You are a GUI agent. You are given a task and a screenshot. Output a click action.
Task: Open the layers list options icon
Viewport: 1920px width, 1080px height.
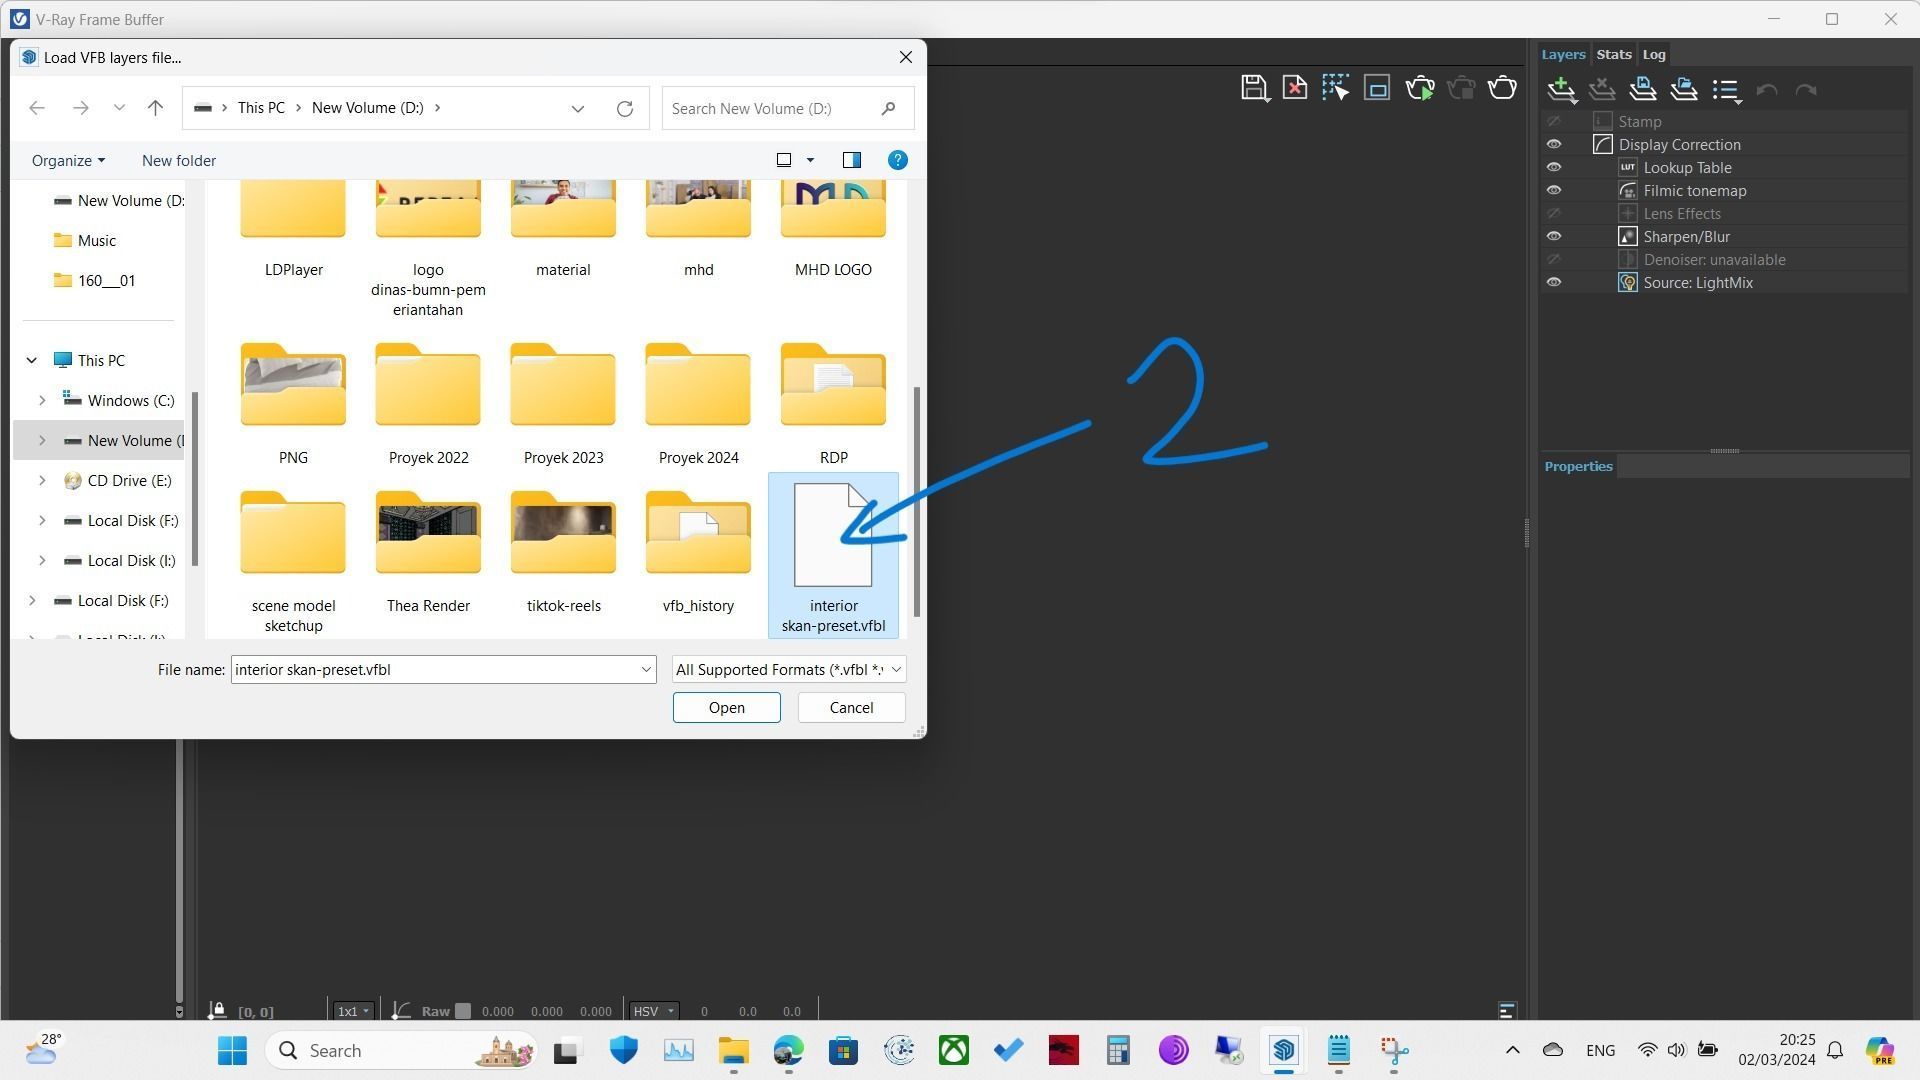coord(1726,90)
